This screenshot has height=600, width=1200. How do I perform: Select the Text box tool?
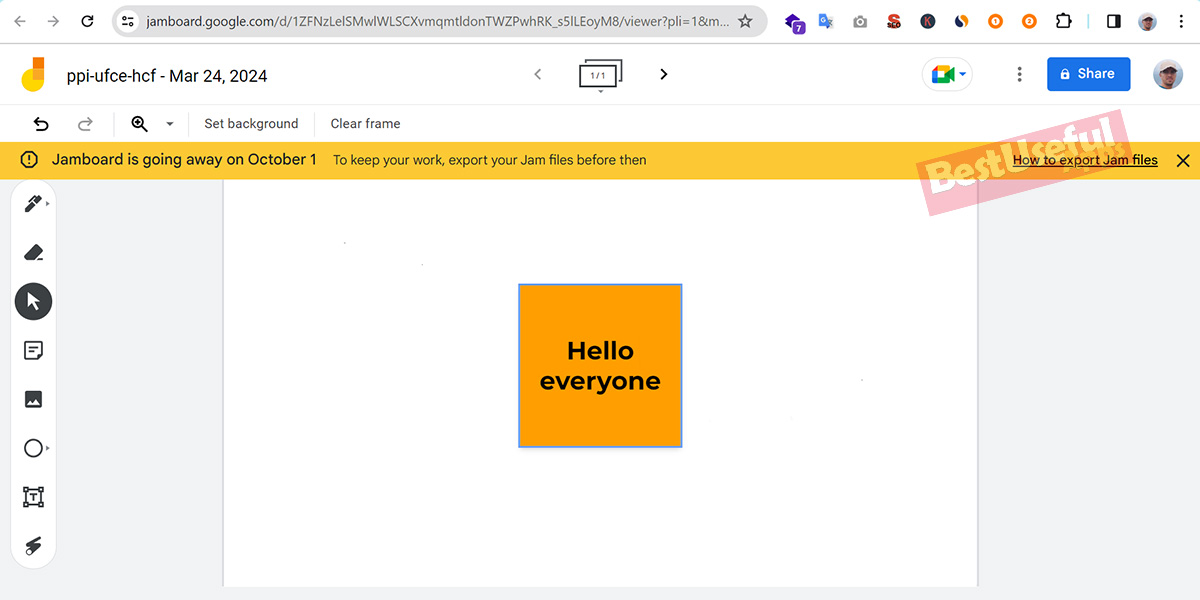click(x=33, y=497)
